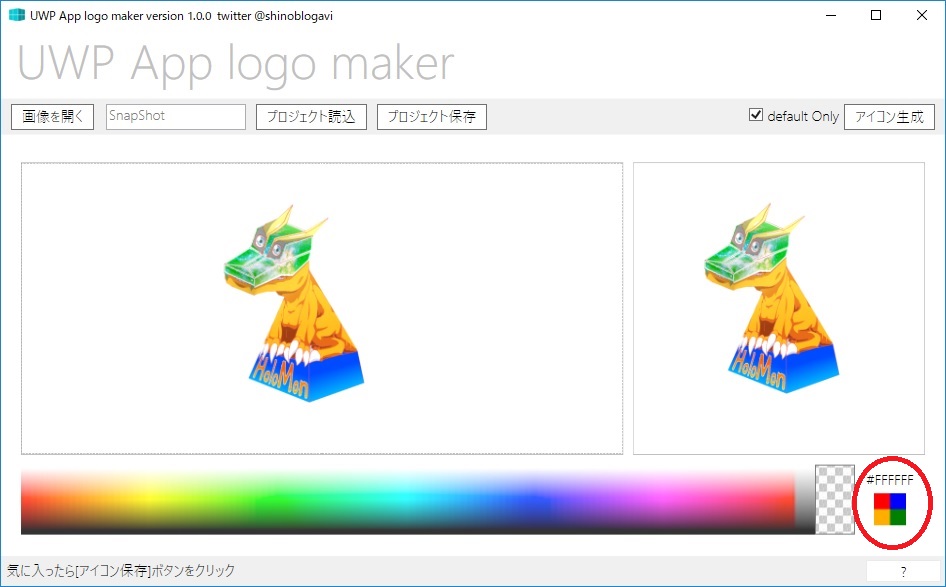
Task: Click the status text 気に入ったら[アイコン保存]ボタンをクリック
Action: [121, 571]
